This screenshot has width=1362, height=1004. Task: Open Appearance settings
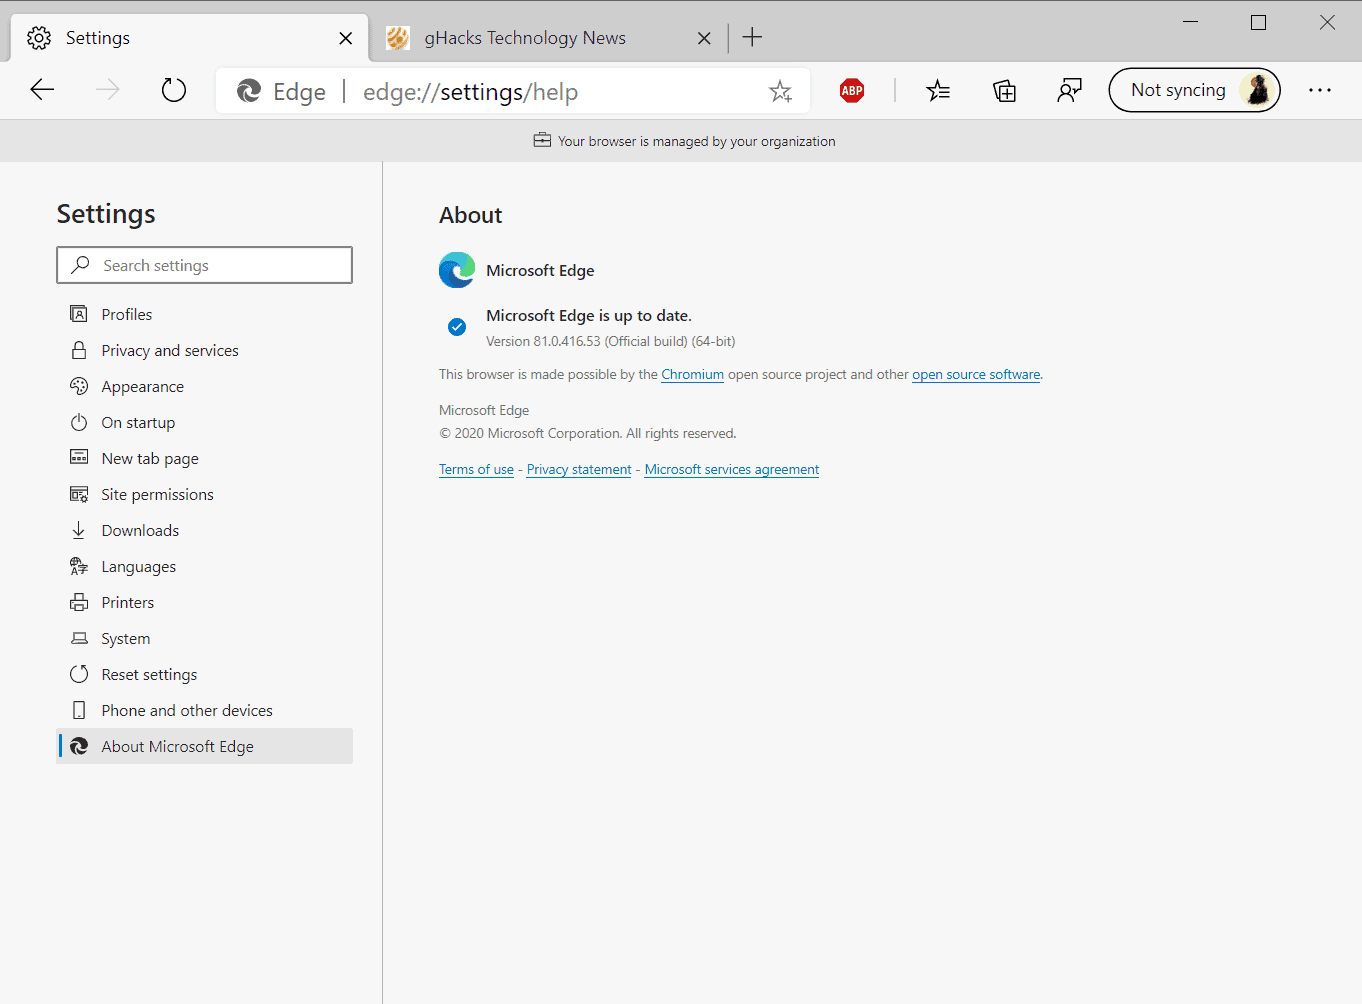(205, 386)
